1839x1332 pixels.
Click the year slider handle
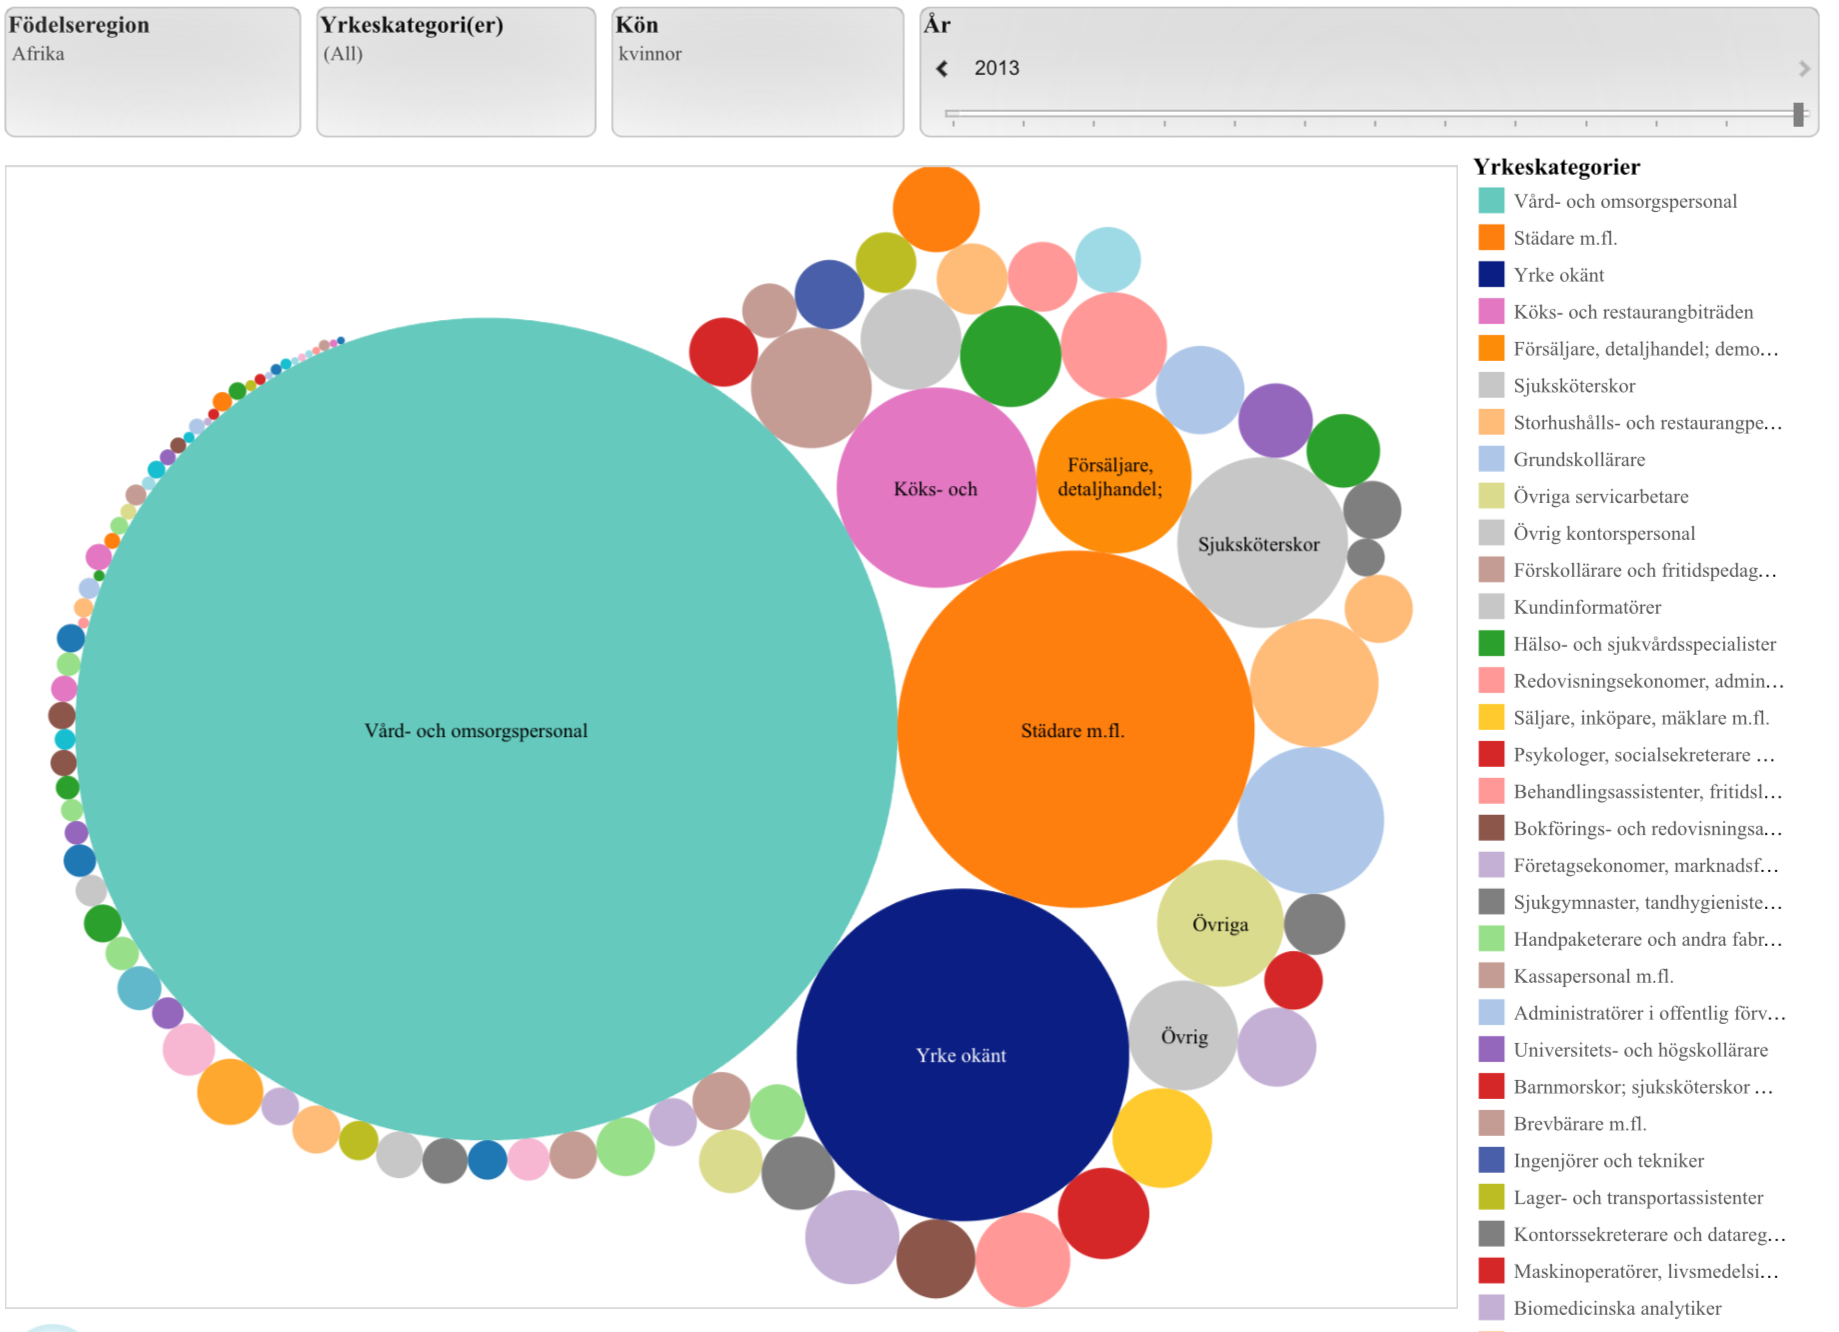coord(1798,114)
